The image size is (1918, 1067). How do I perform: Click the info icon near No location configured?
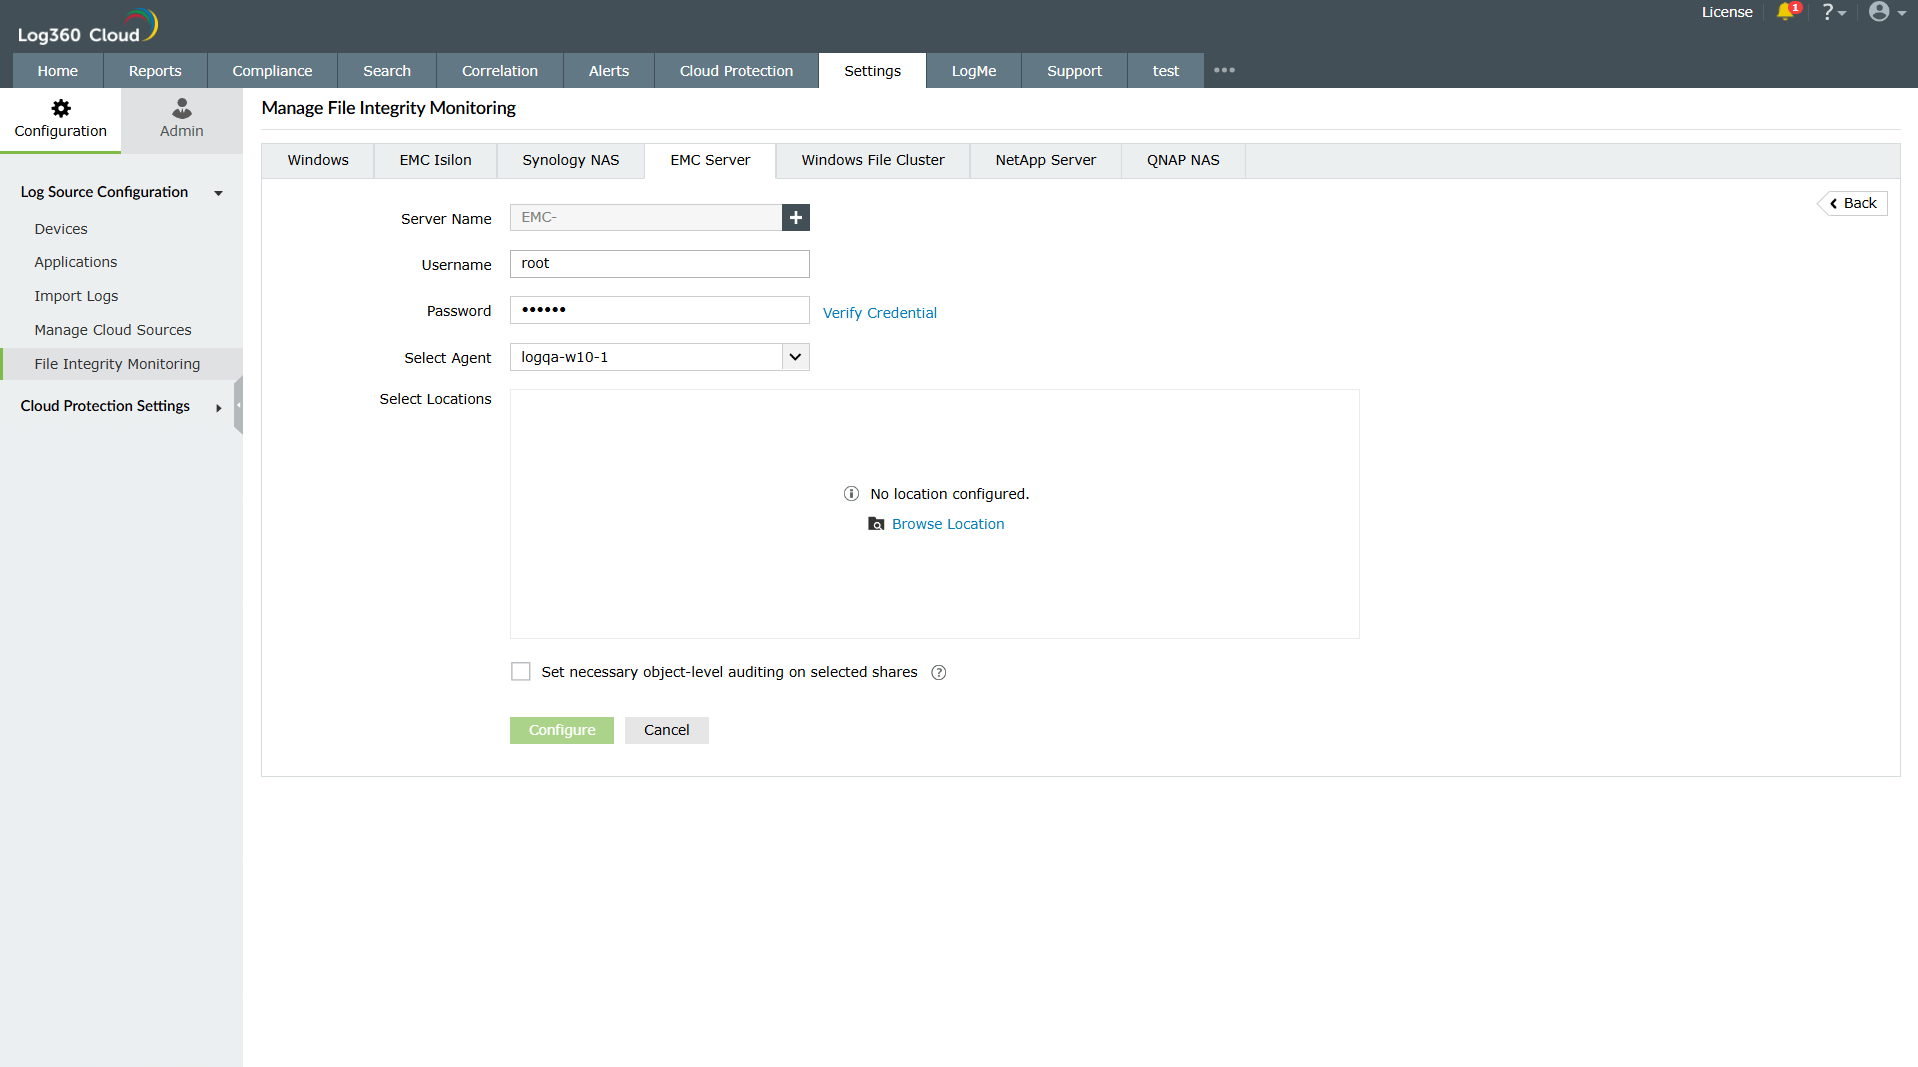point(851,493)
